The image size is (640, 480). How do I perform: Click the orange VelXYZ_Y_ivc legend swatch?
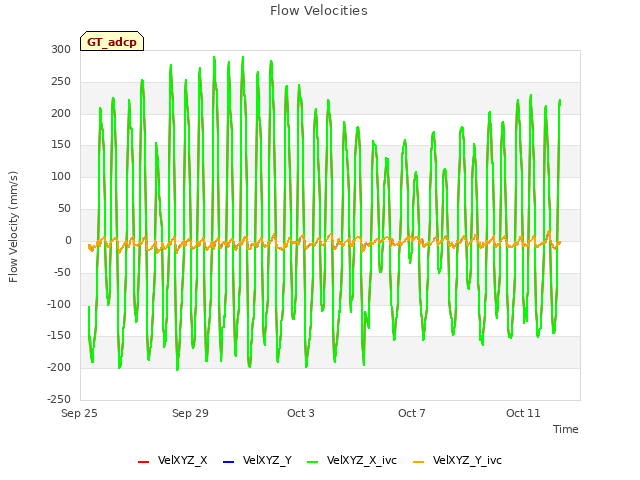pos(418,462)
